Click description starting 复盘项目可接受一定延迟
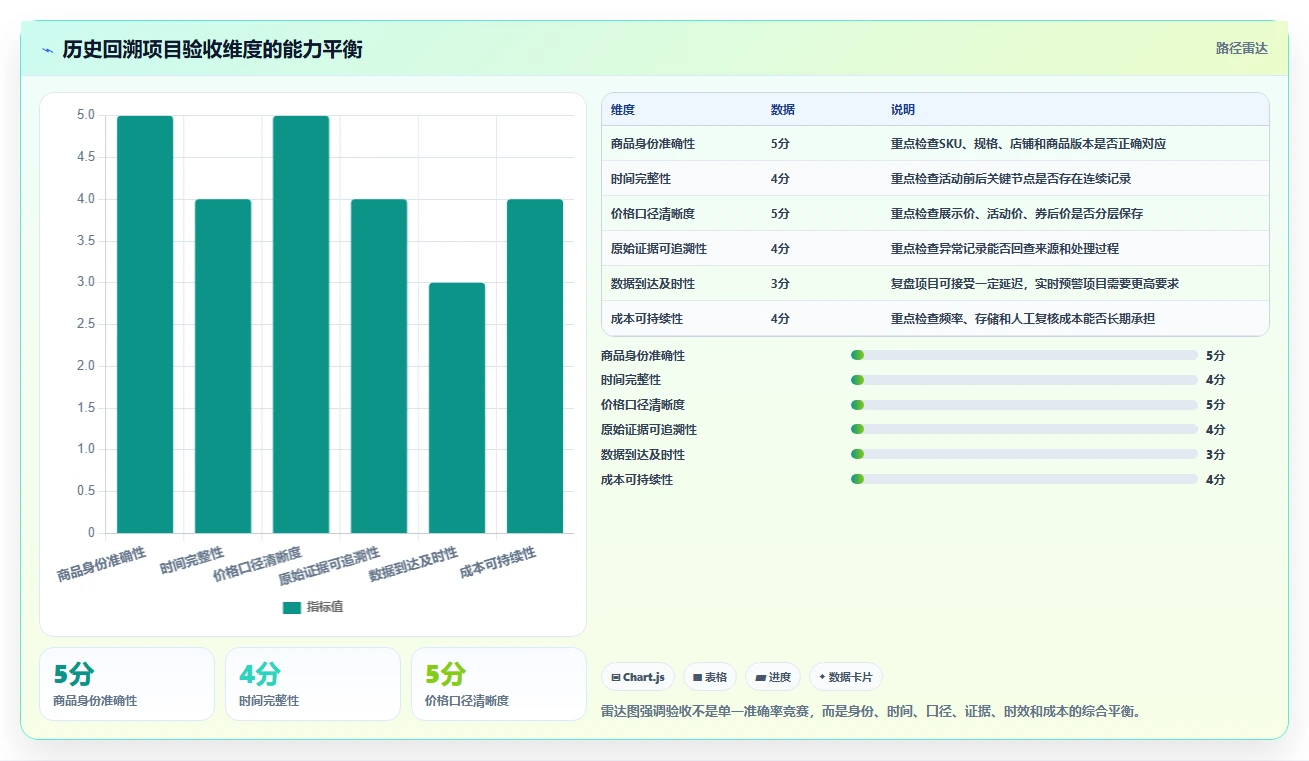 1035,284
